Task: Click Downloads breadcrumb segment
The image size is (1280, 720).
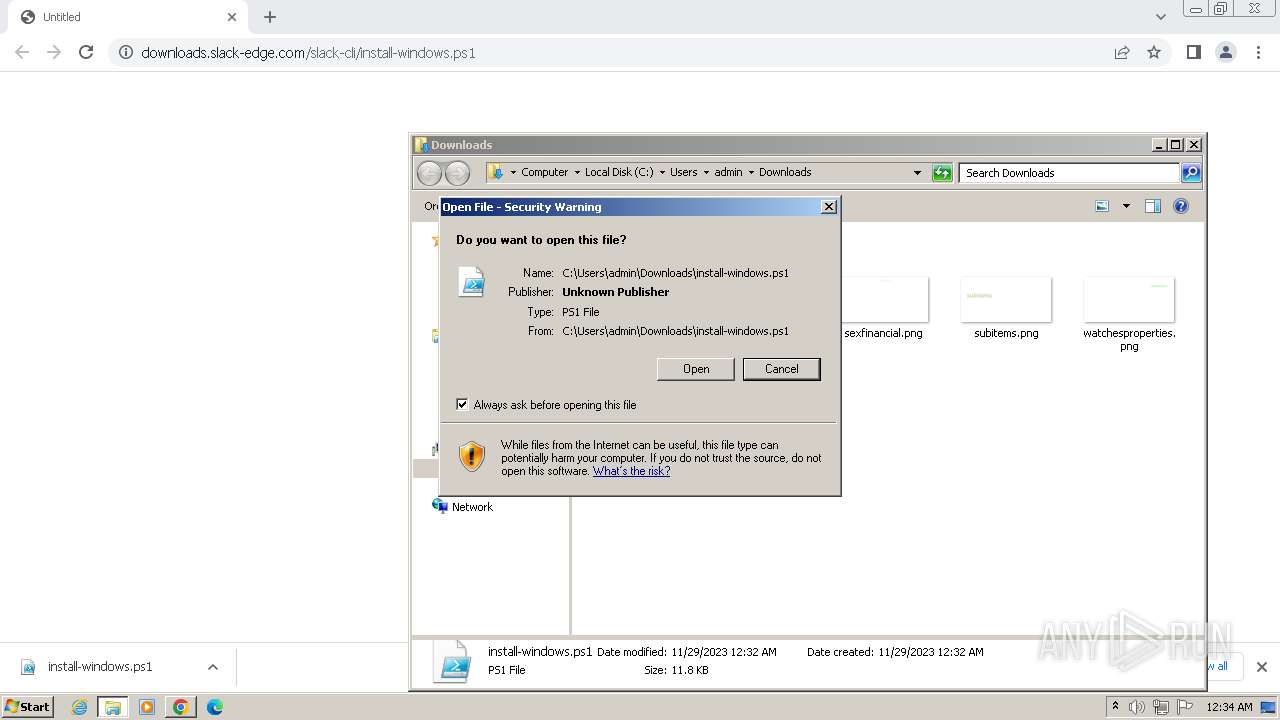Action: (785, 172)
